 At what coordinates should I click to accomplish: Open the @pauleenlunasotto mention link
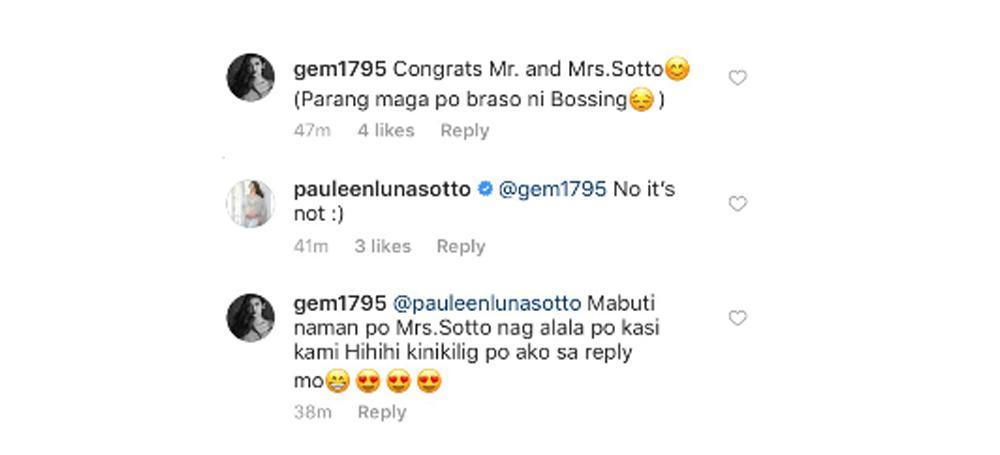click(490, 301)
